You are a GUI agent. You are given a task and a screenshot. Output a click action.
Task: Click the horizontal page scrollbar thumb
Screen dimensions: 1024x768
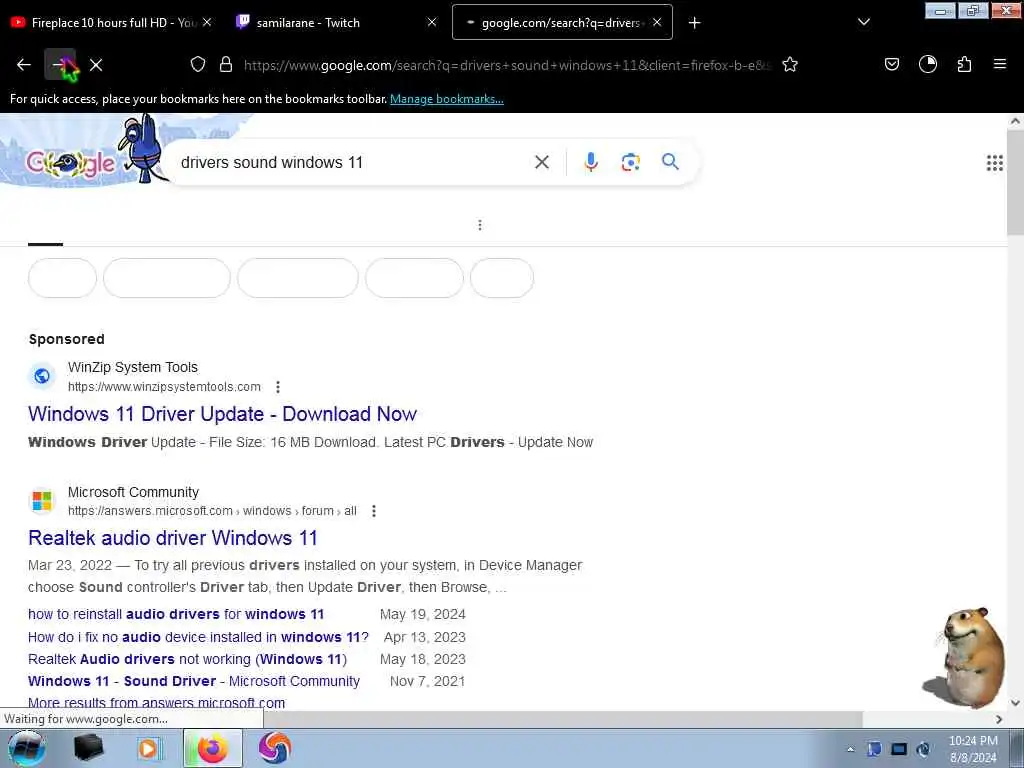(563, 719)
